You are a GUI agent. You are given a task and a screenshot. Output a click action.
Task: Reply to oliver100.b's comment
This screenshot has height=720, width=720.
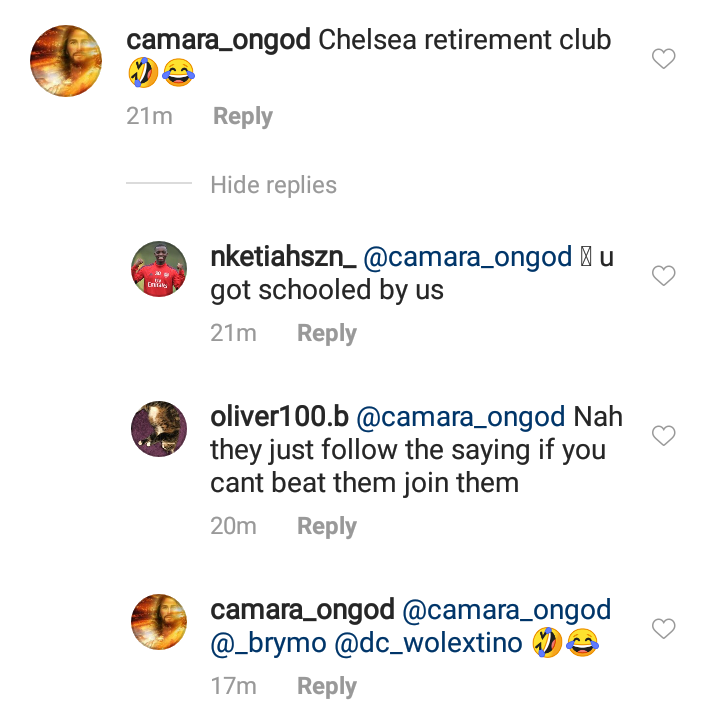pyautogui.click(x=327, y=526)
